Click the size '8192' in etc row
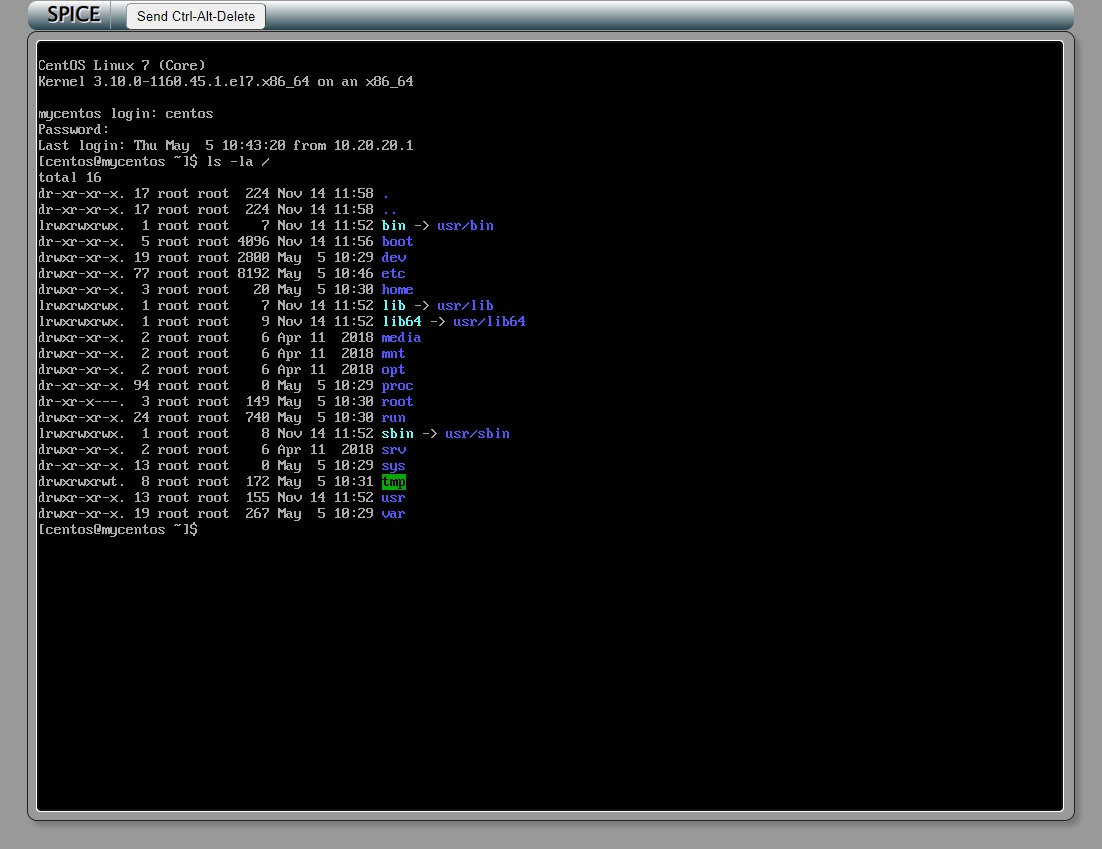1102x849 pixels. click(253, 273)
